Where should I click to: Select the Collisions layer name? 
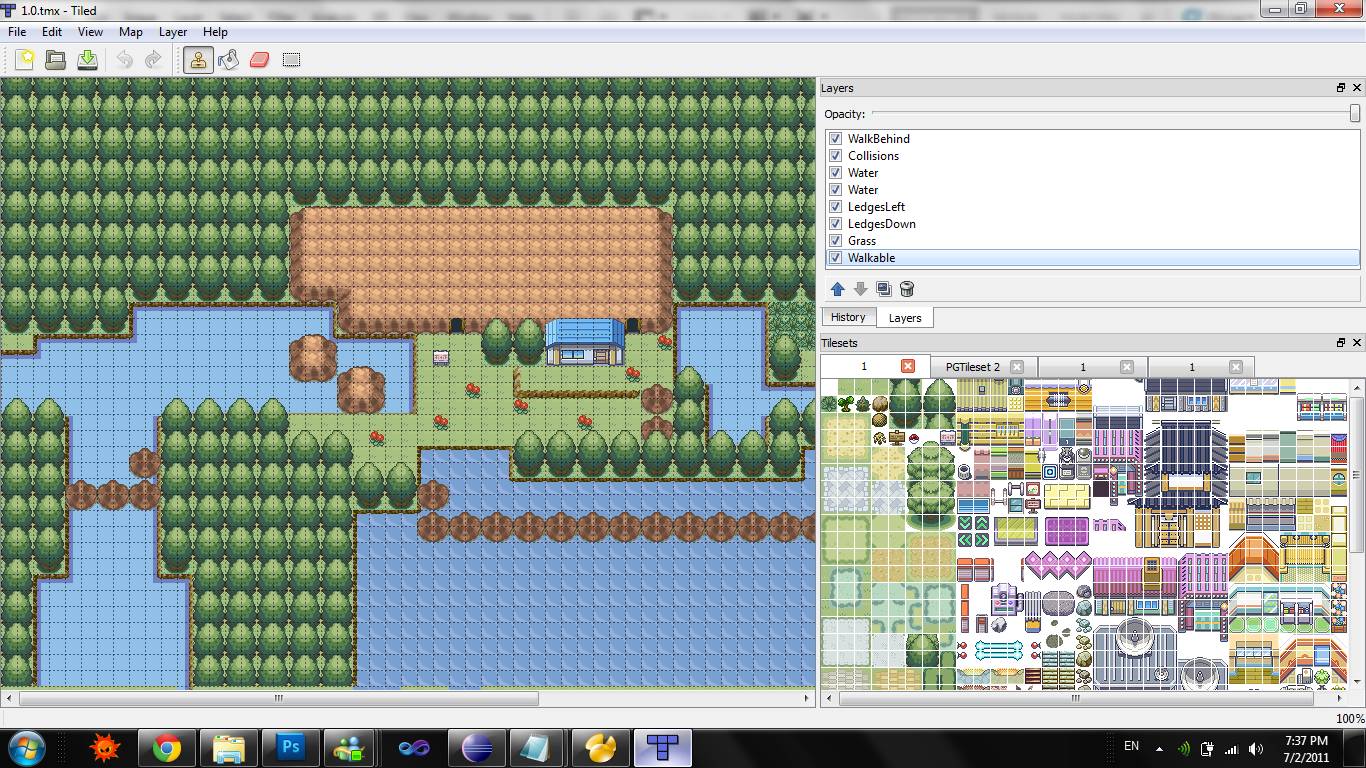pyautogui.click(x=873, y=156)
